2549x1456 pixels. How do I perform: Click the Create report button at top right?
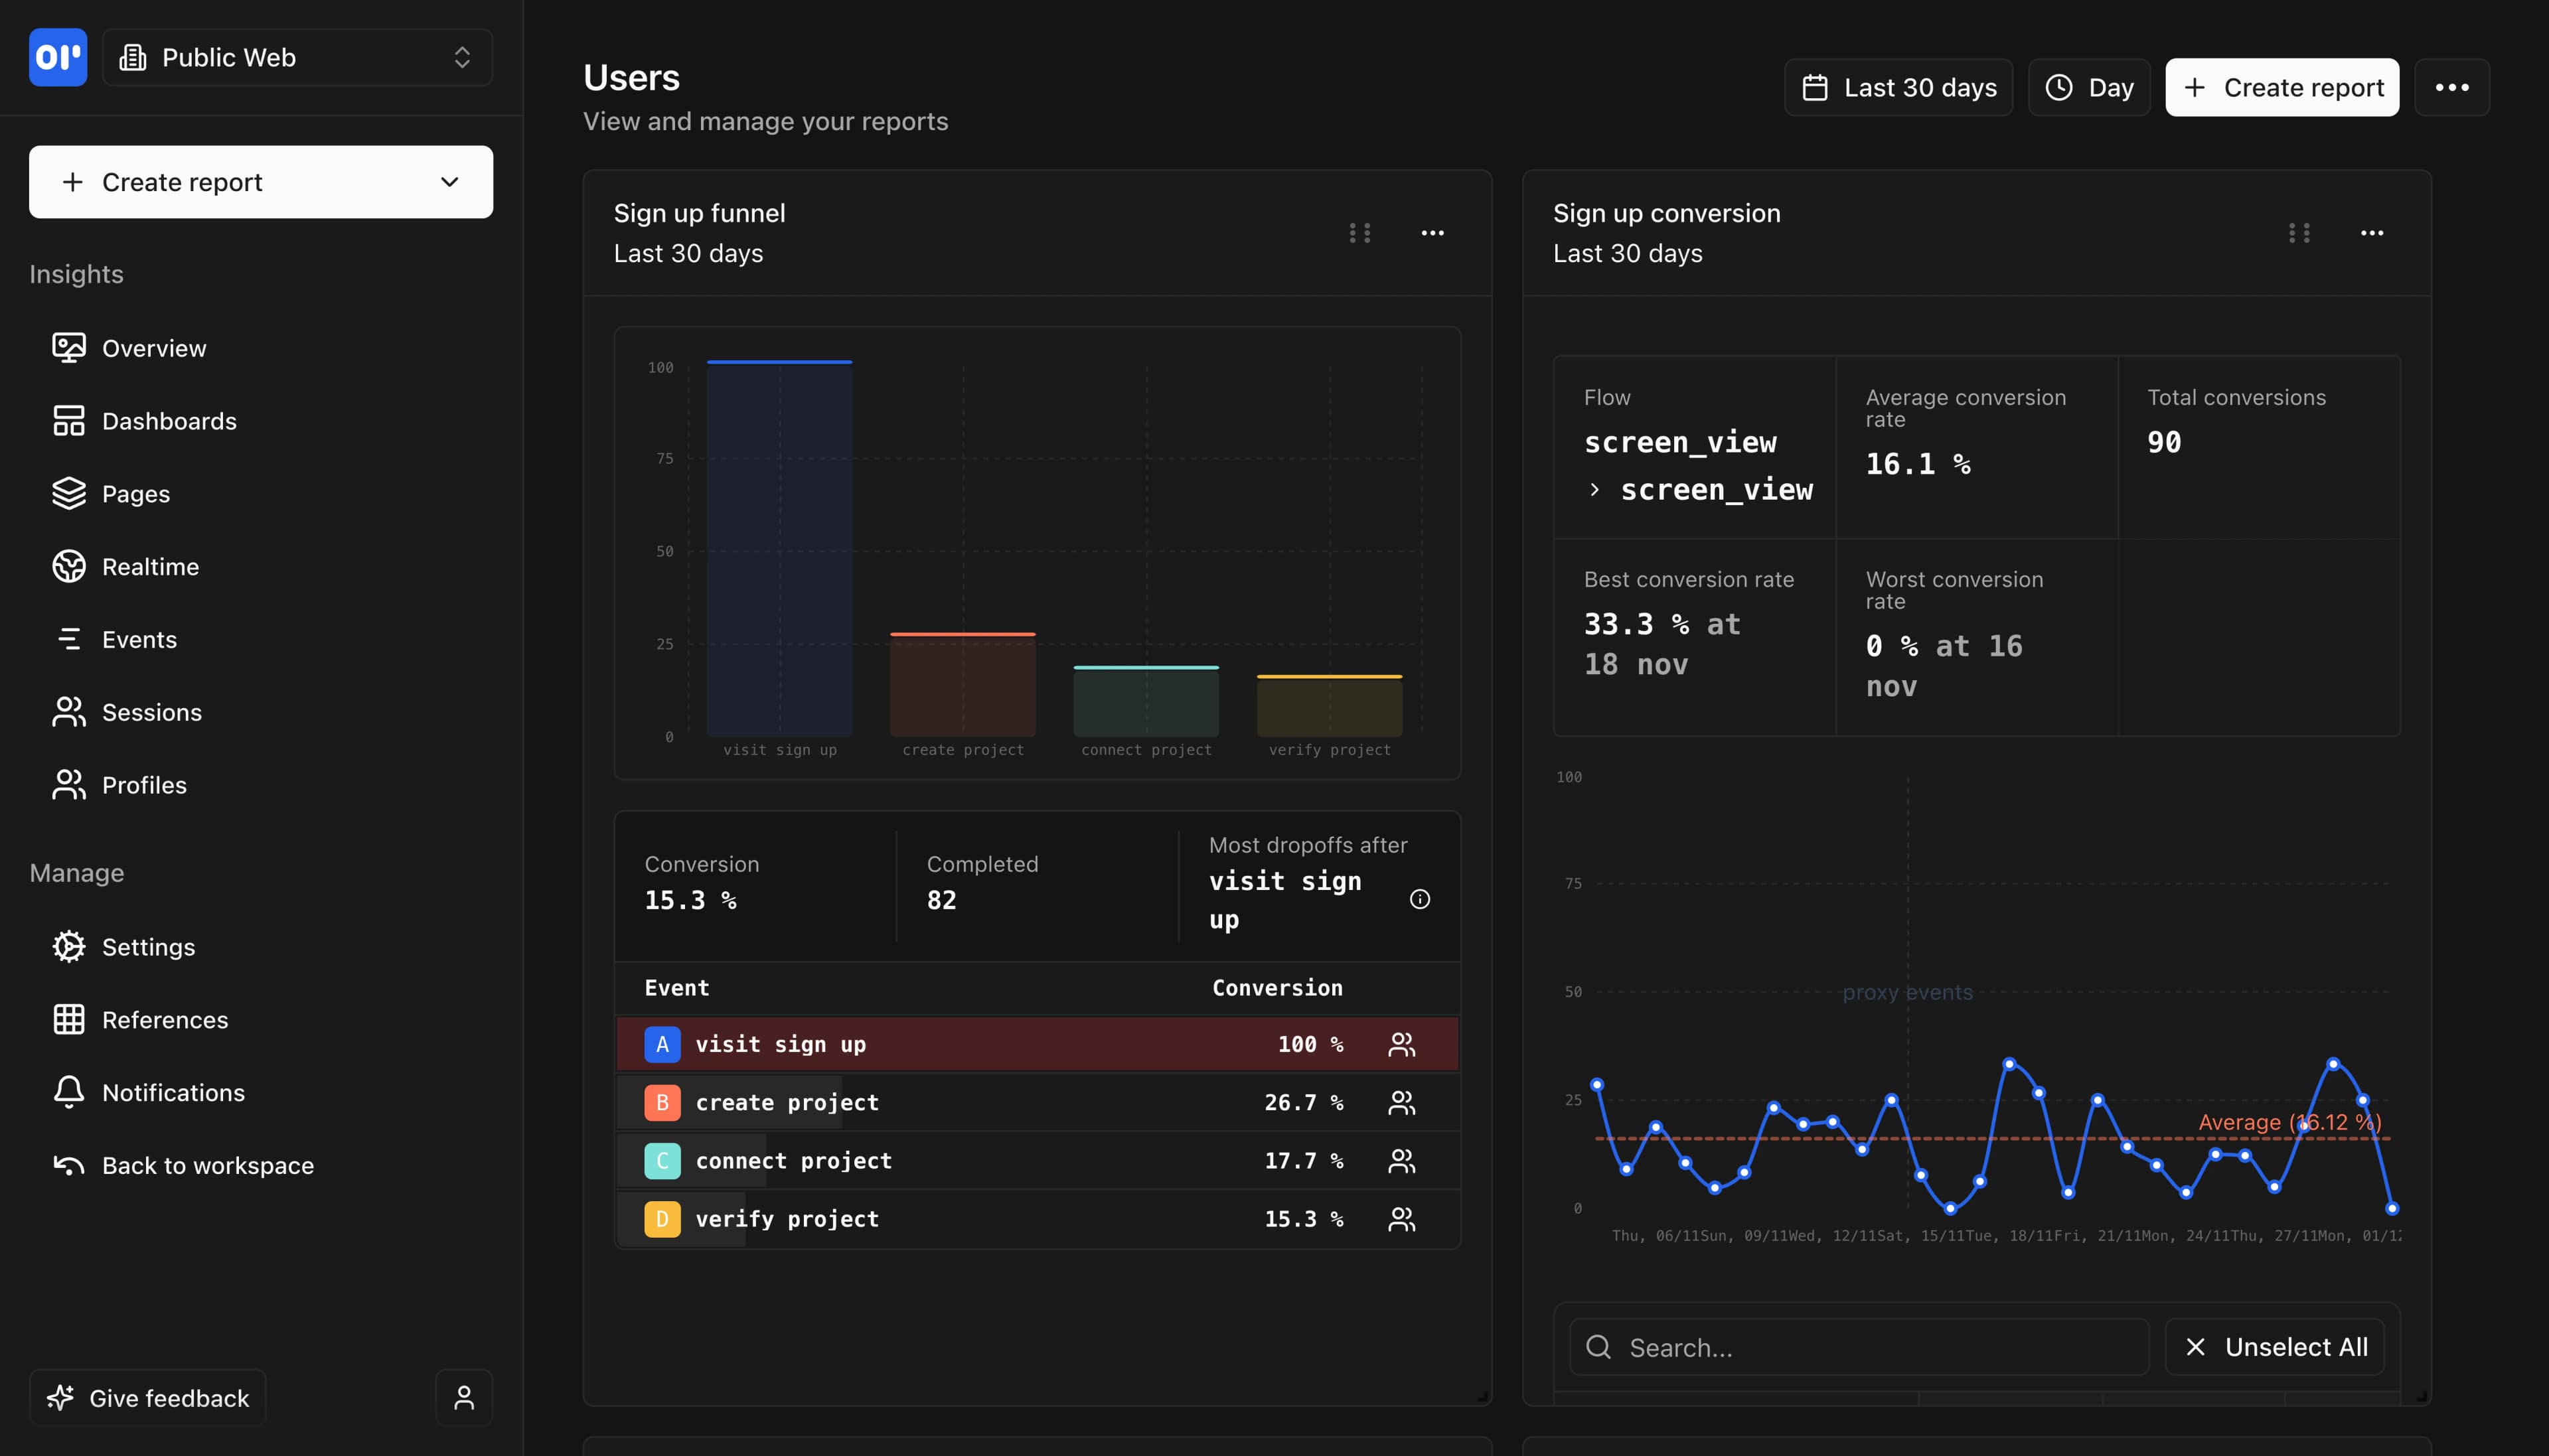click(2281, 87)
